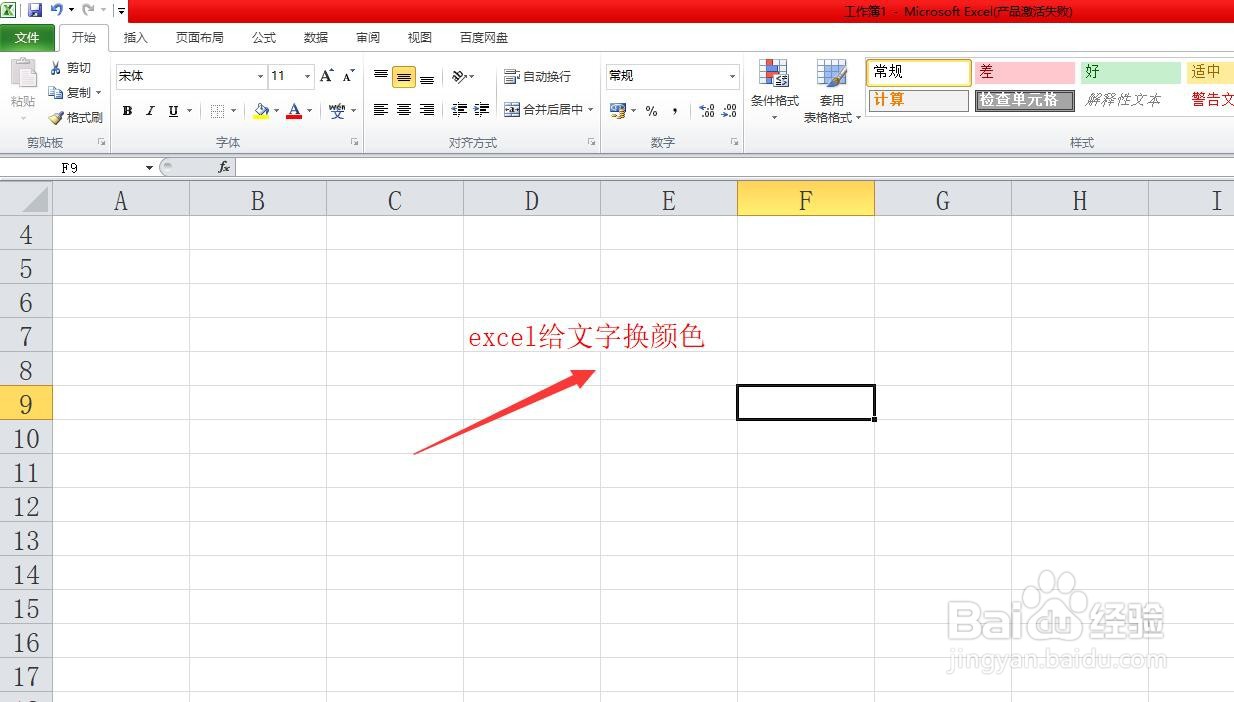Toggle Underline formatting
Screen dimensions: 1234x702
click(x=173, y=111)
